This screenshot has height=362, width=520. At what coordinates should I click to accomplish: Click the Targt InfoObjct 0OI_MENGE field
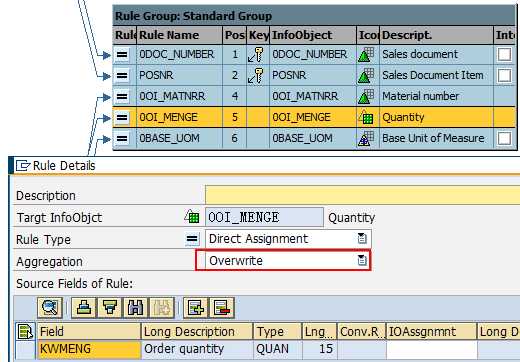tap(264, 217)
